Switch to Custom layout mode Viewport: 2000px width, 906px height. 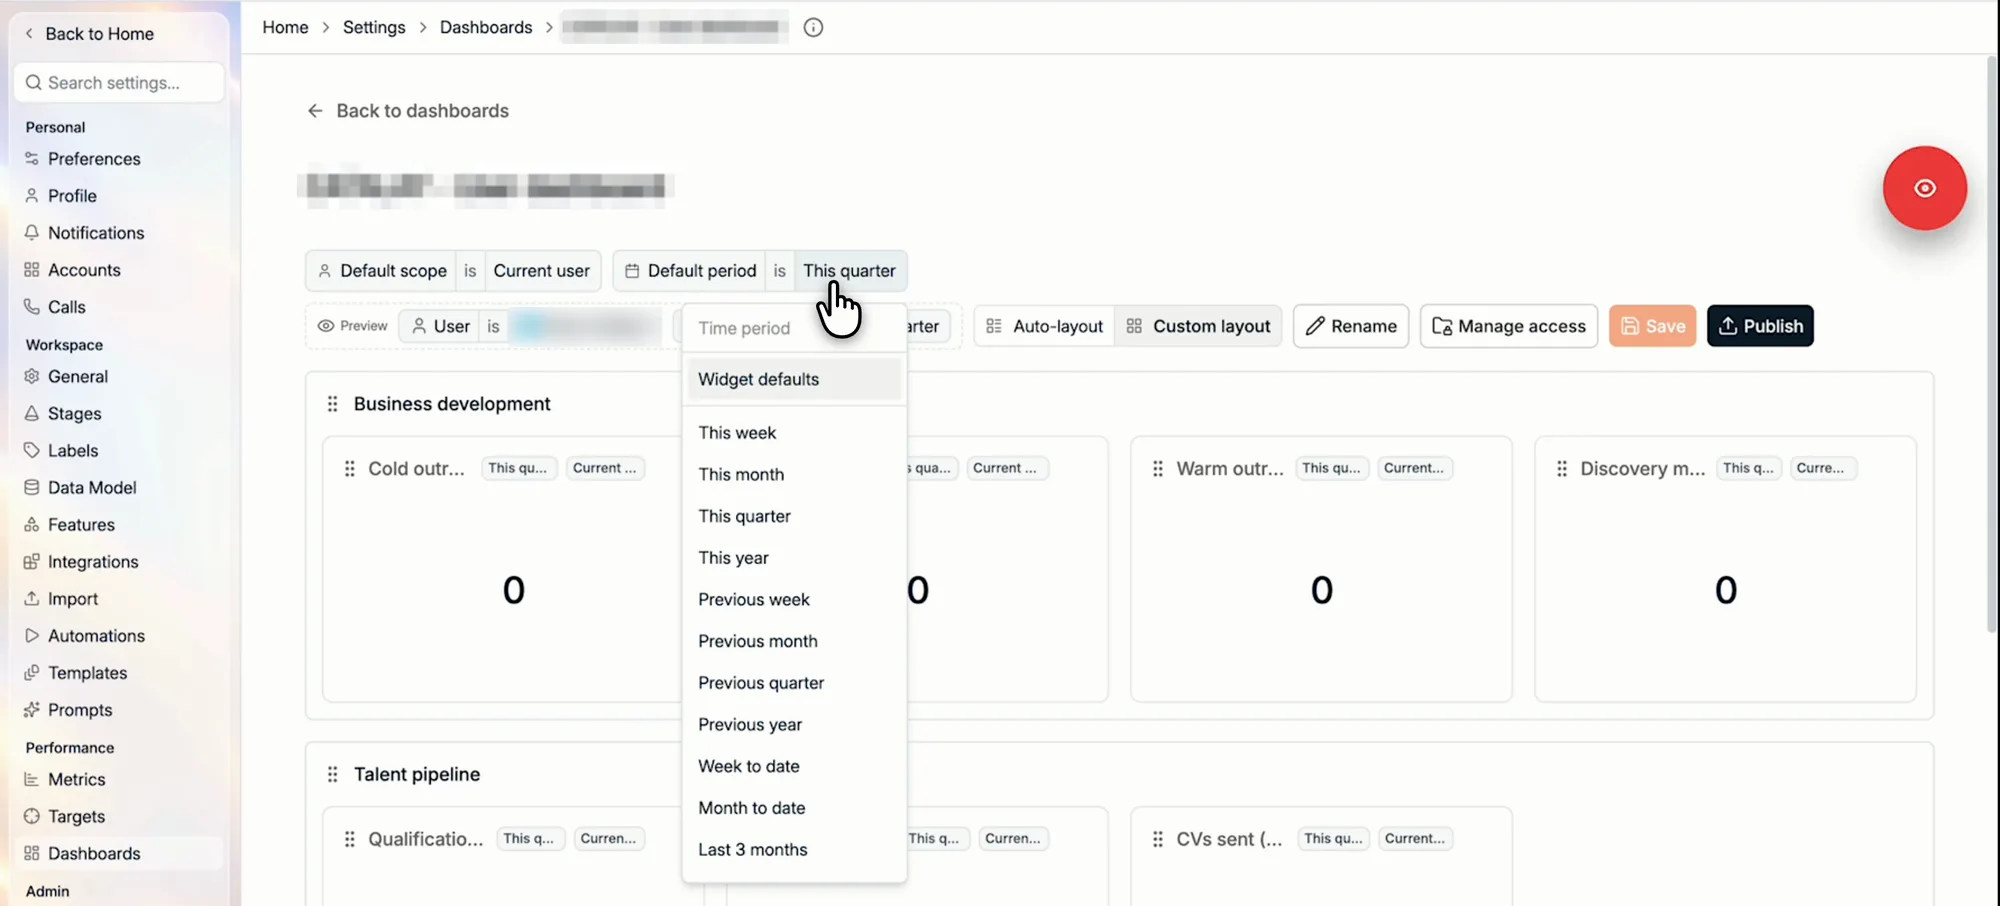1198,326
